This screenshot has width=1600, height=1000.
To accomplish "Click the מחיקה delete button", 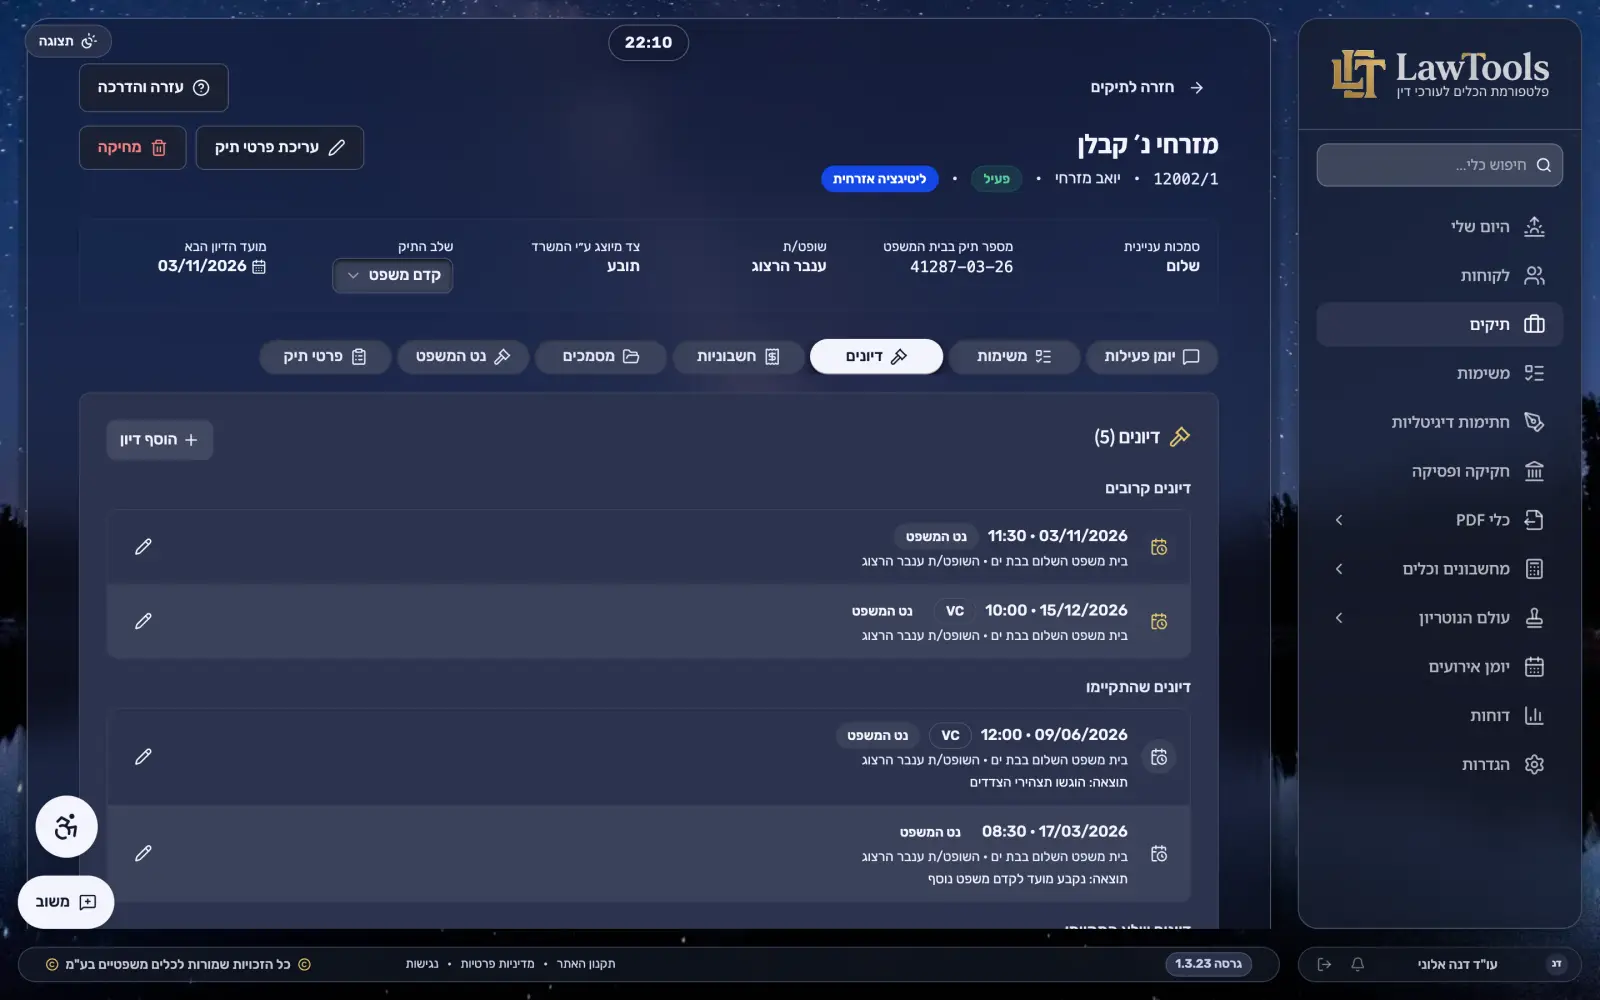I will 132,148.
